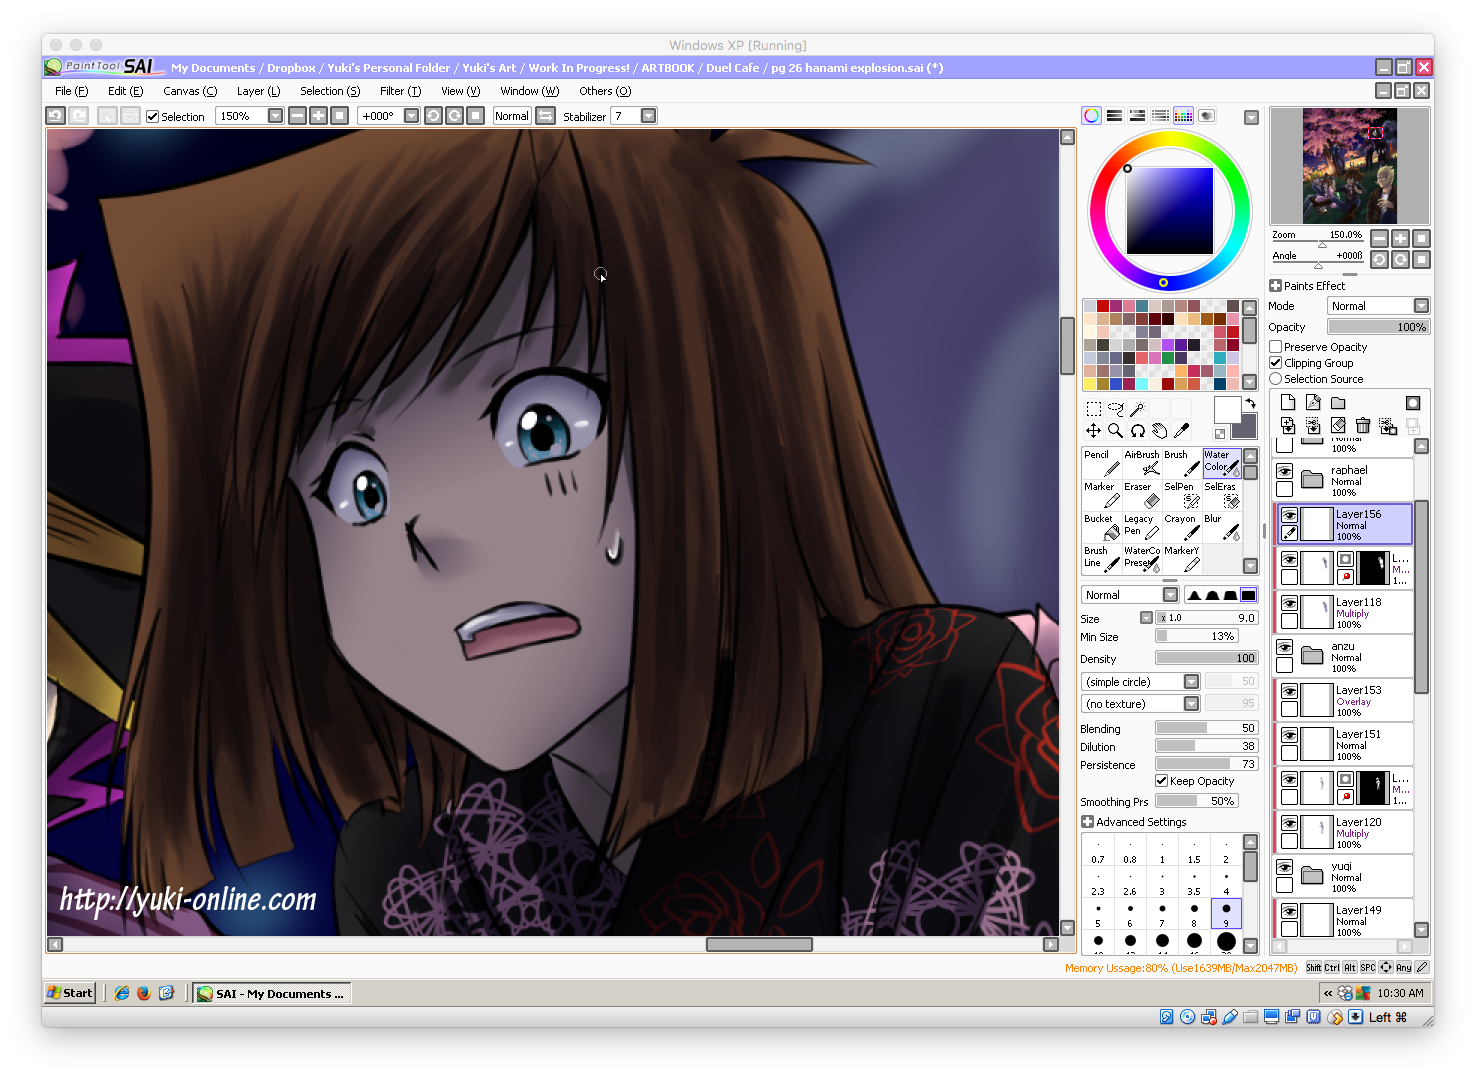
Task: Select brush size preset 3.5
Action: click(x=1194, y=883)
